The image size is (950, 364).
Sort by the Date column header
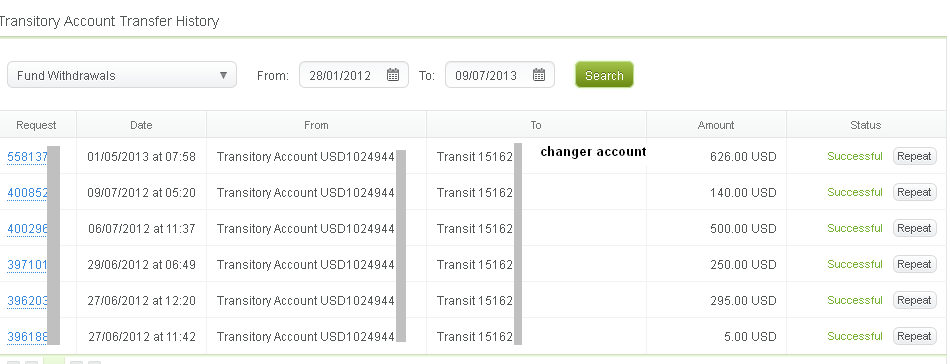141,125
